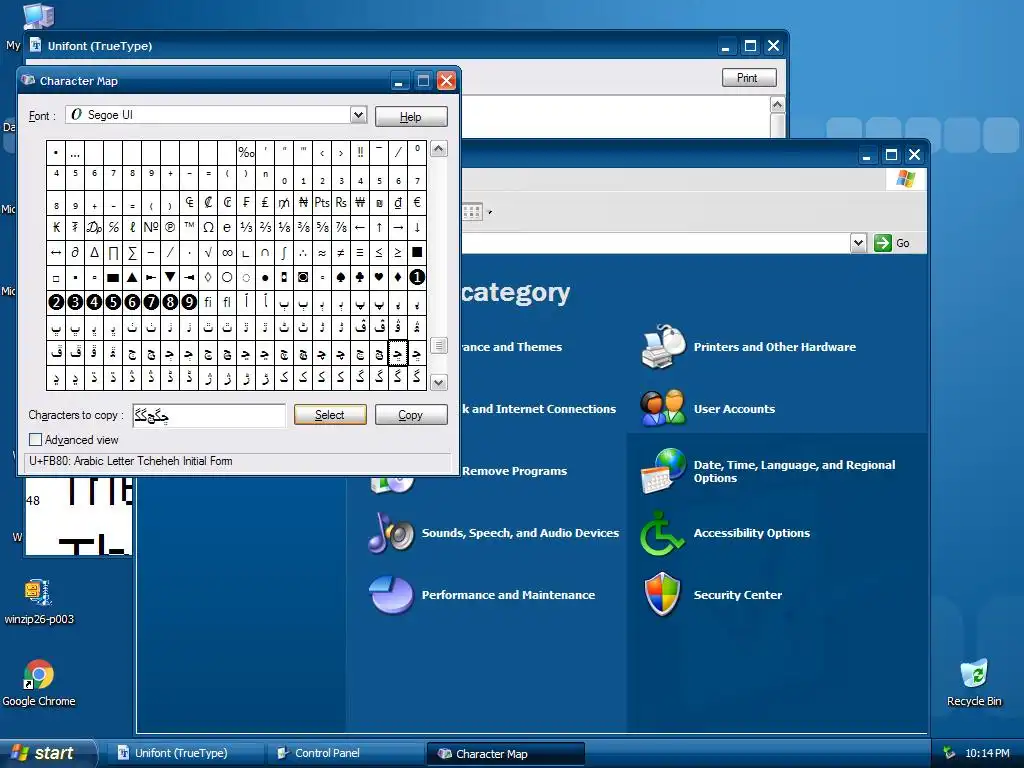Select the summation sigma character

tap(132, 252)
